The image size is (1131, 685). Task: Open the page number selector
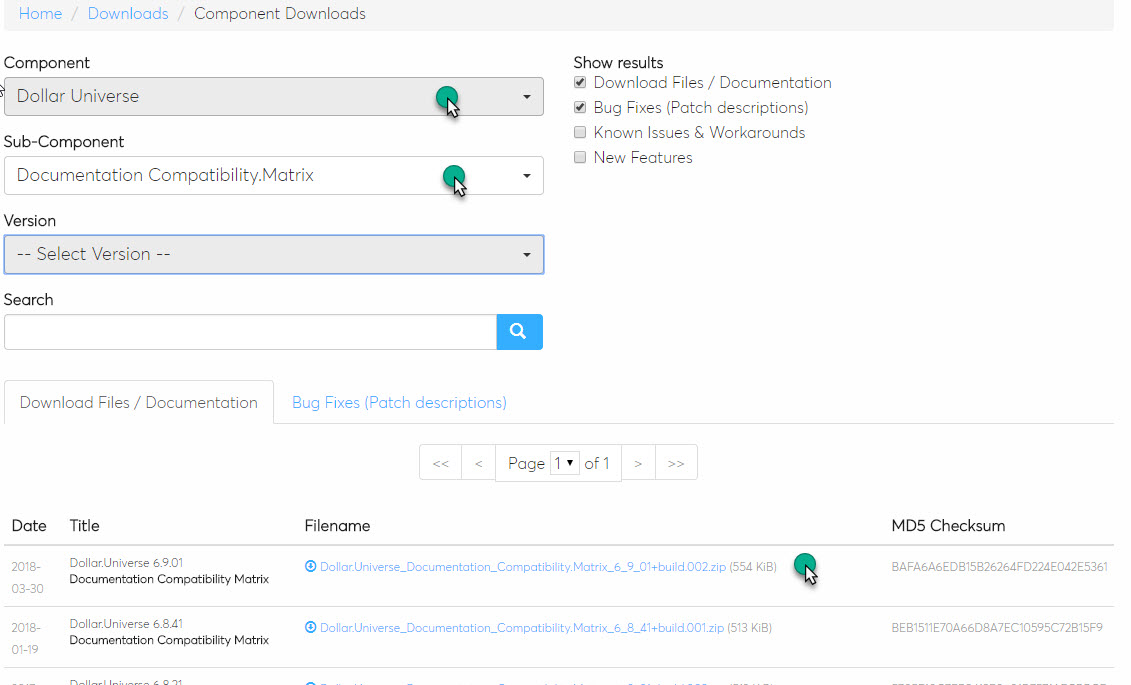[x=564, y=463]
